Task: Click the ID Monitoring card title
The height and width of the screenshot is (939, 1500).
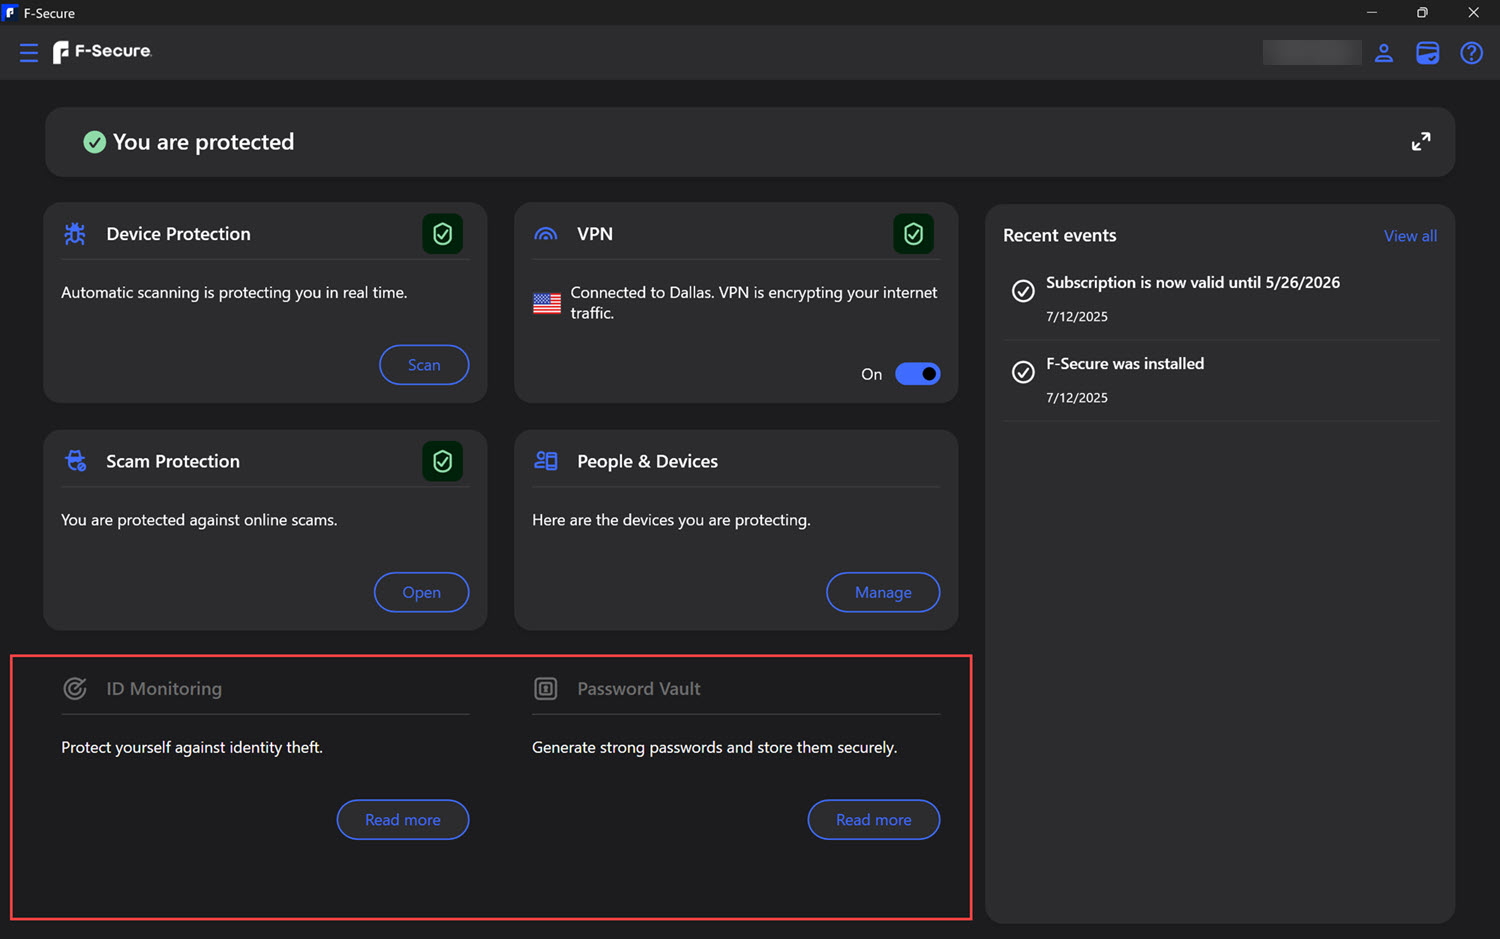Action: coord(164,689)
